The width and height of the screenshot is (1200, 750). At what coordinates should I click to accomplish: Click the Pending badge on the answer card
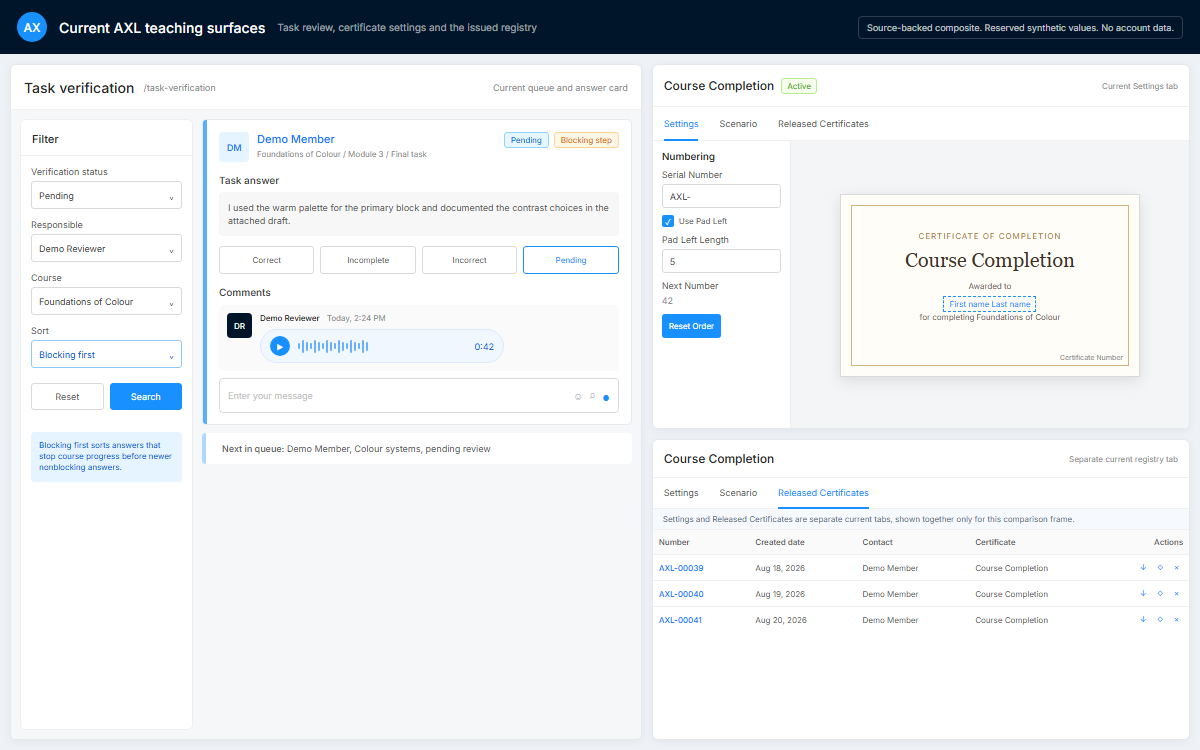(x=526, y=140)
